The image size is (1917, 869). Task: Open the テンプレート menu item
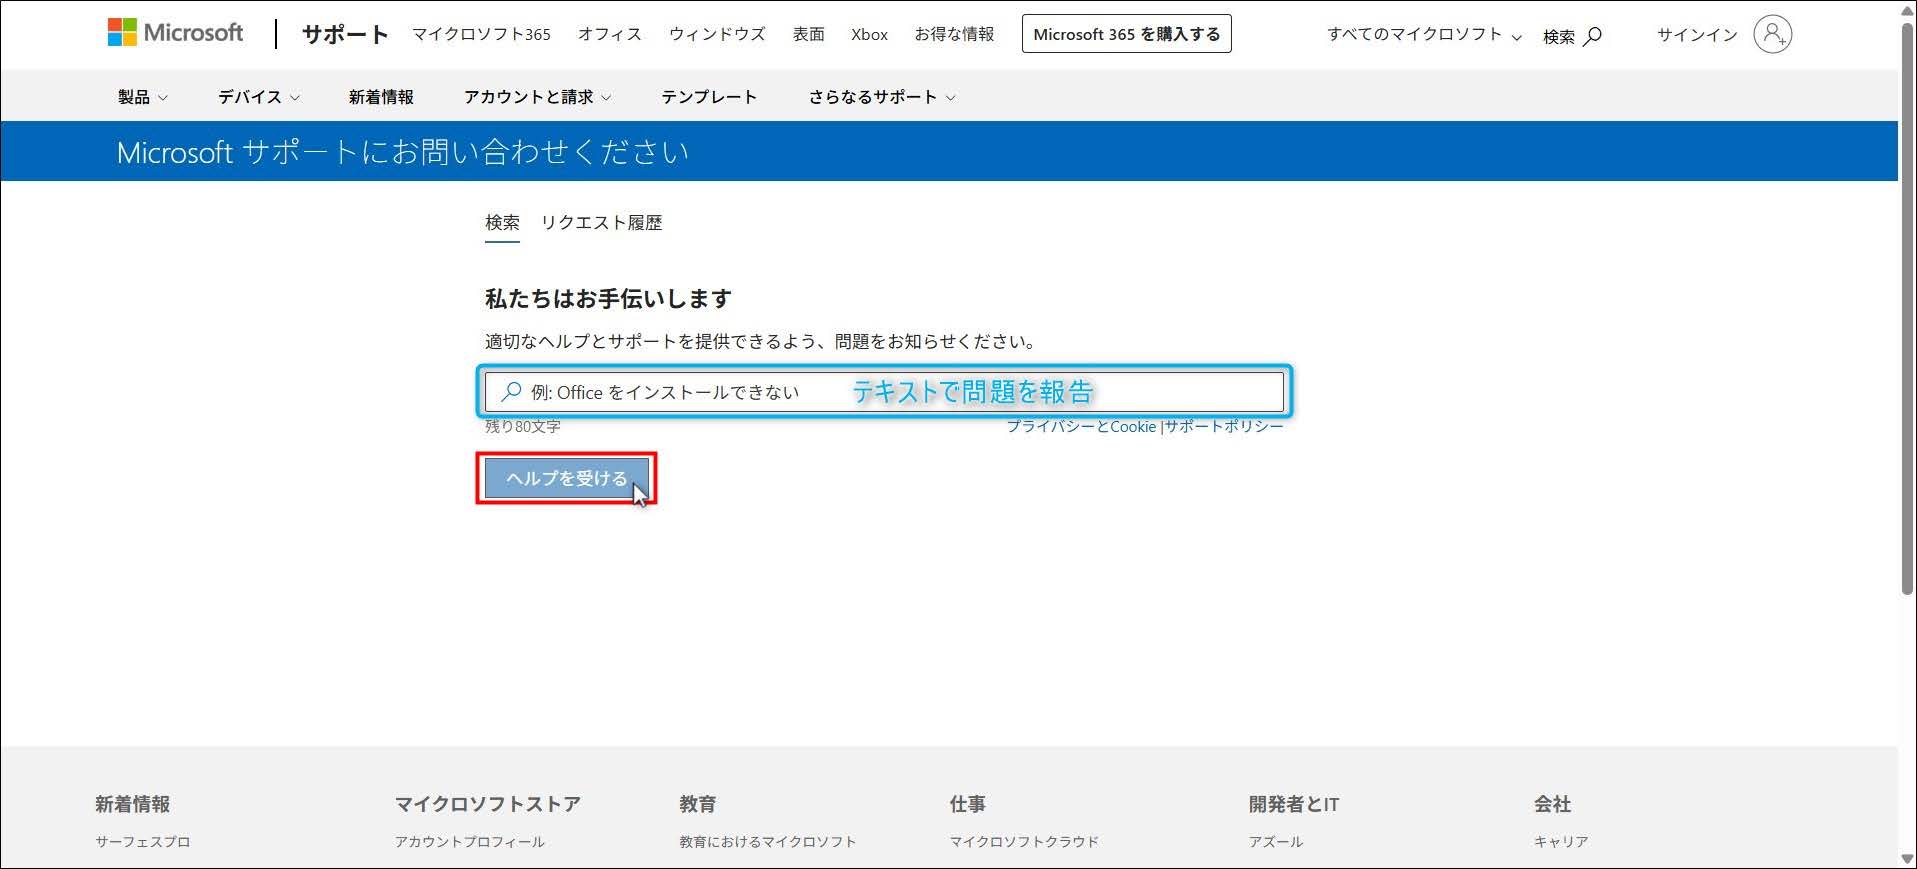709,97
